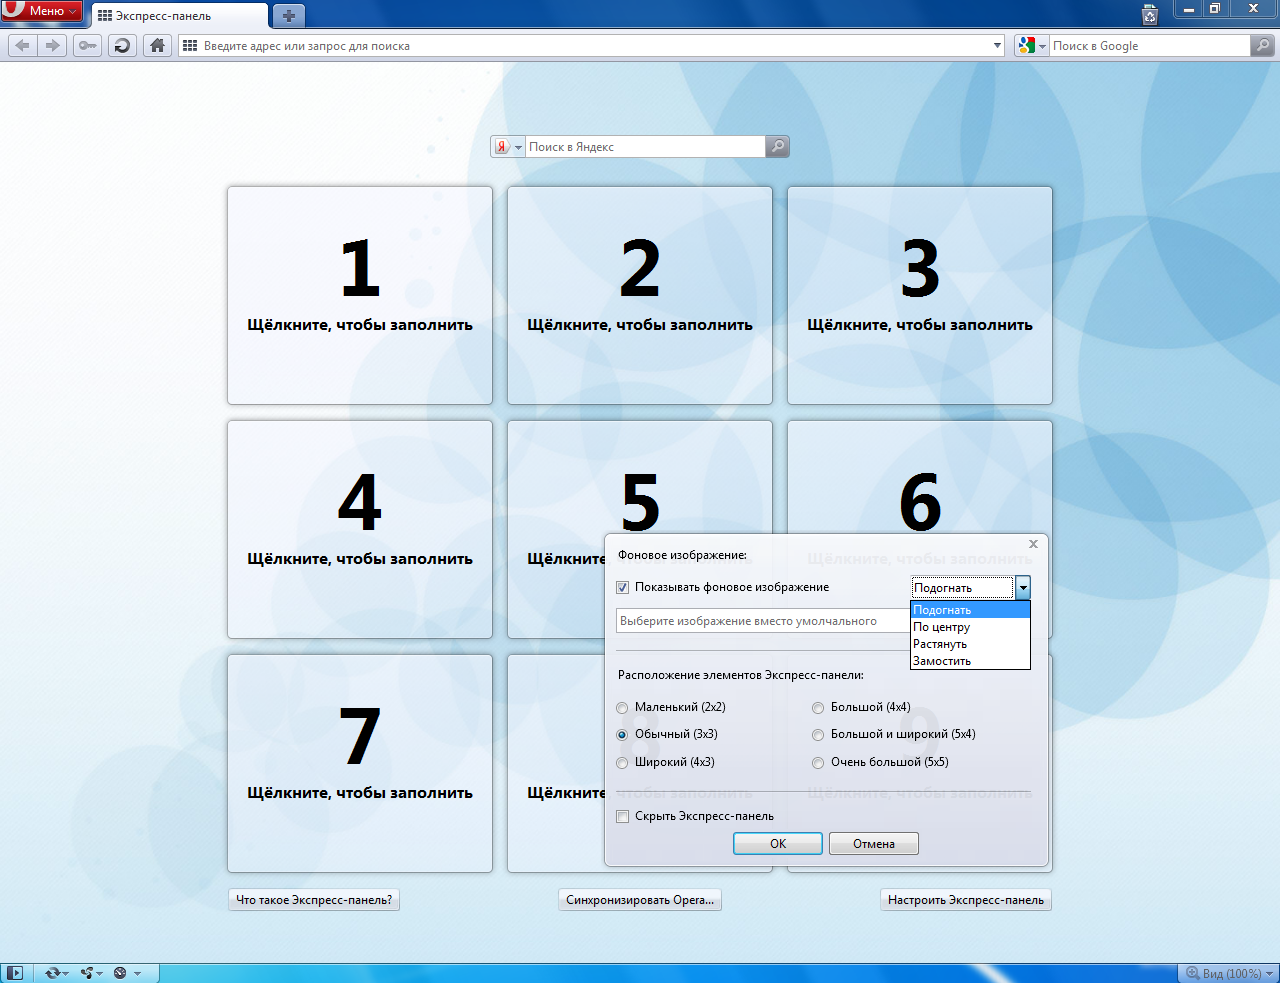Fill Speed Dial cell number 4
This screenshot has width=1280, height=983.
tap(360, 529)
